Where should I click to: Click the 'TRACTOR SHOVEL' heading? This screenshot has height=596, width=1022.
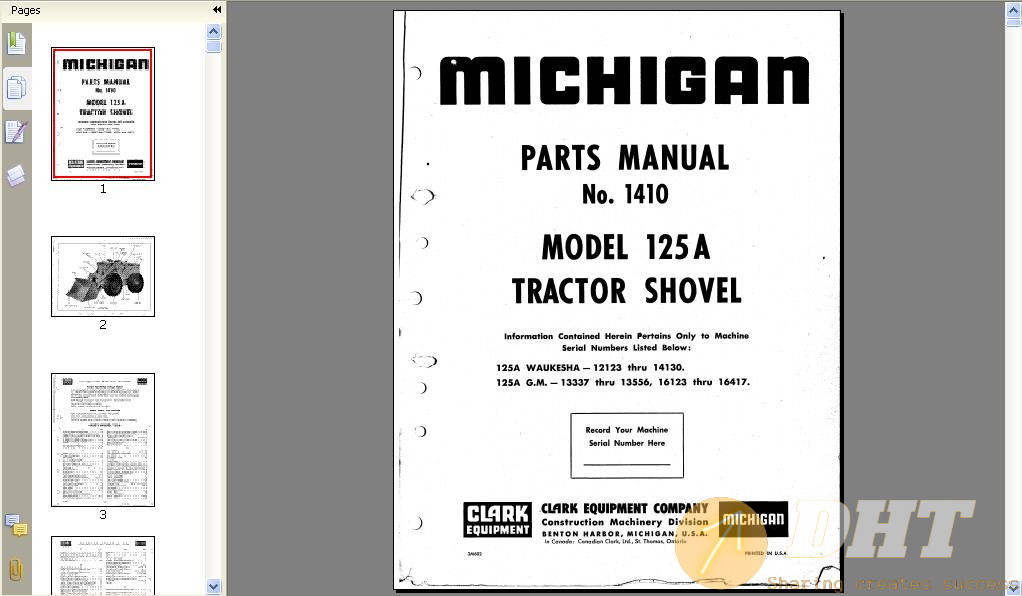tap(626, 291)
